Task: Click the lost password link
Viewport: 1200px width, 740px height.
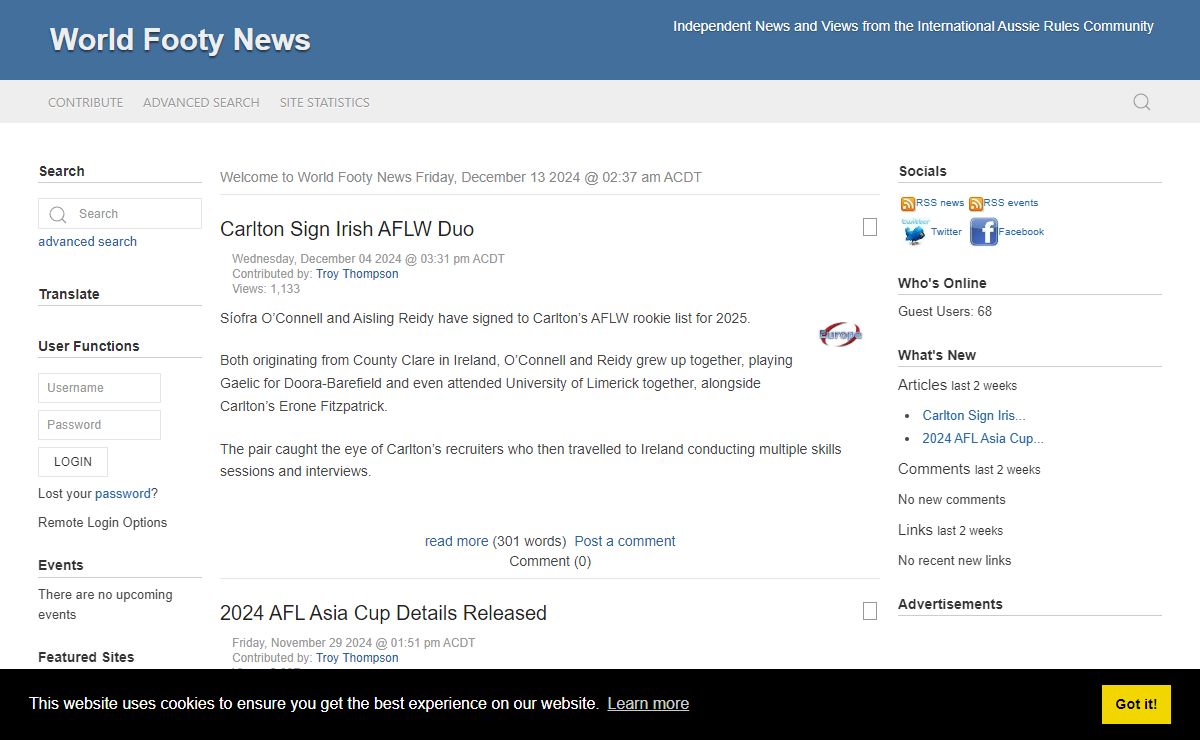Action: tap(123, 493)
